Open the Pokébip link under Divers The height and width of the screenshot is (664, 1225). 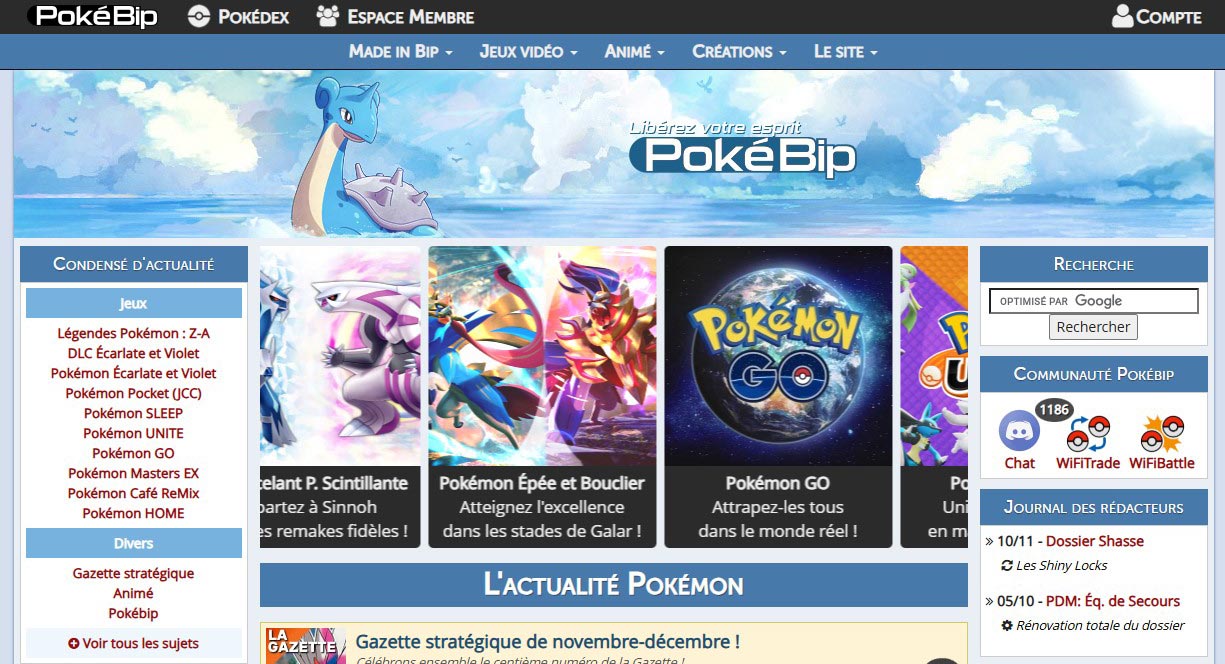[x=133, y=613]
